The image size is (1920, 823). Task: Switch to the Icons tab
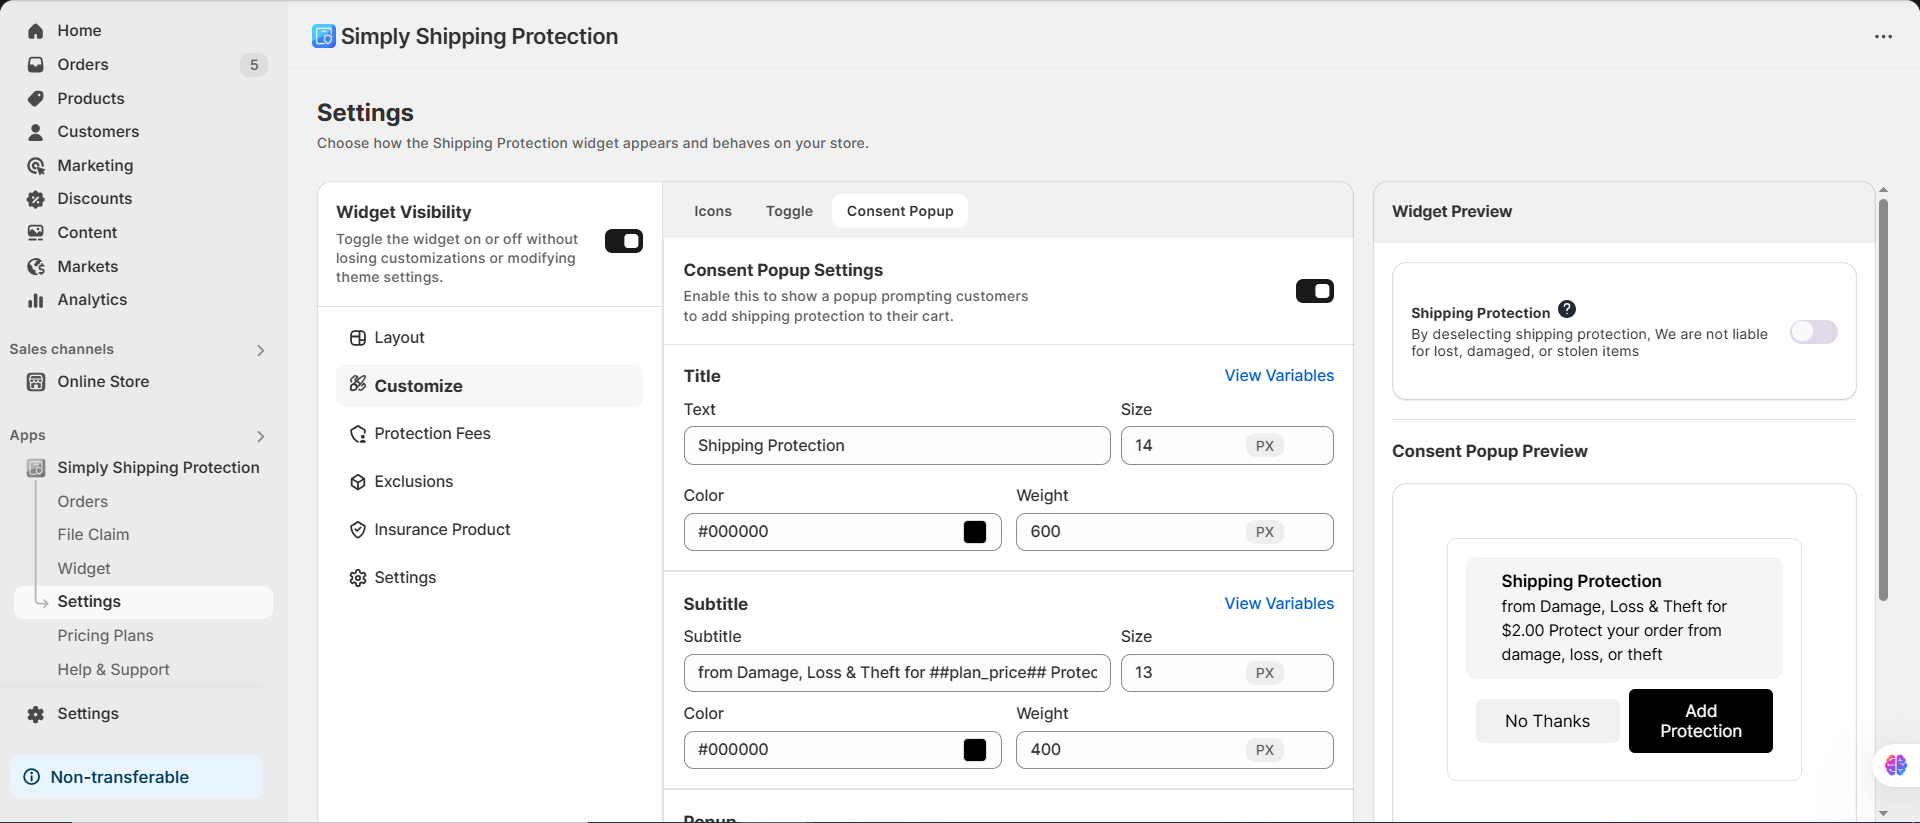tap(713, 211)
